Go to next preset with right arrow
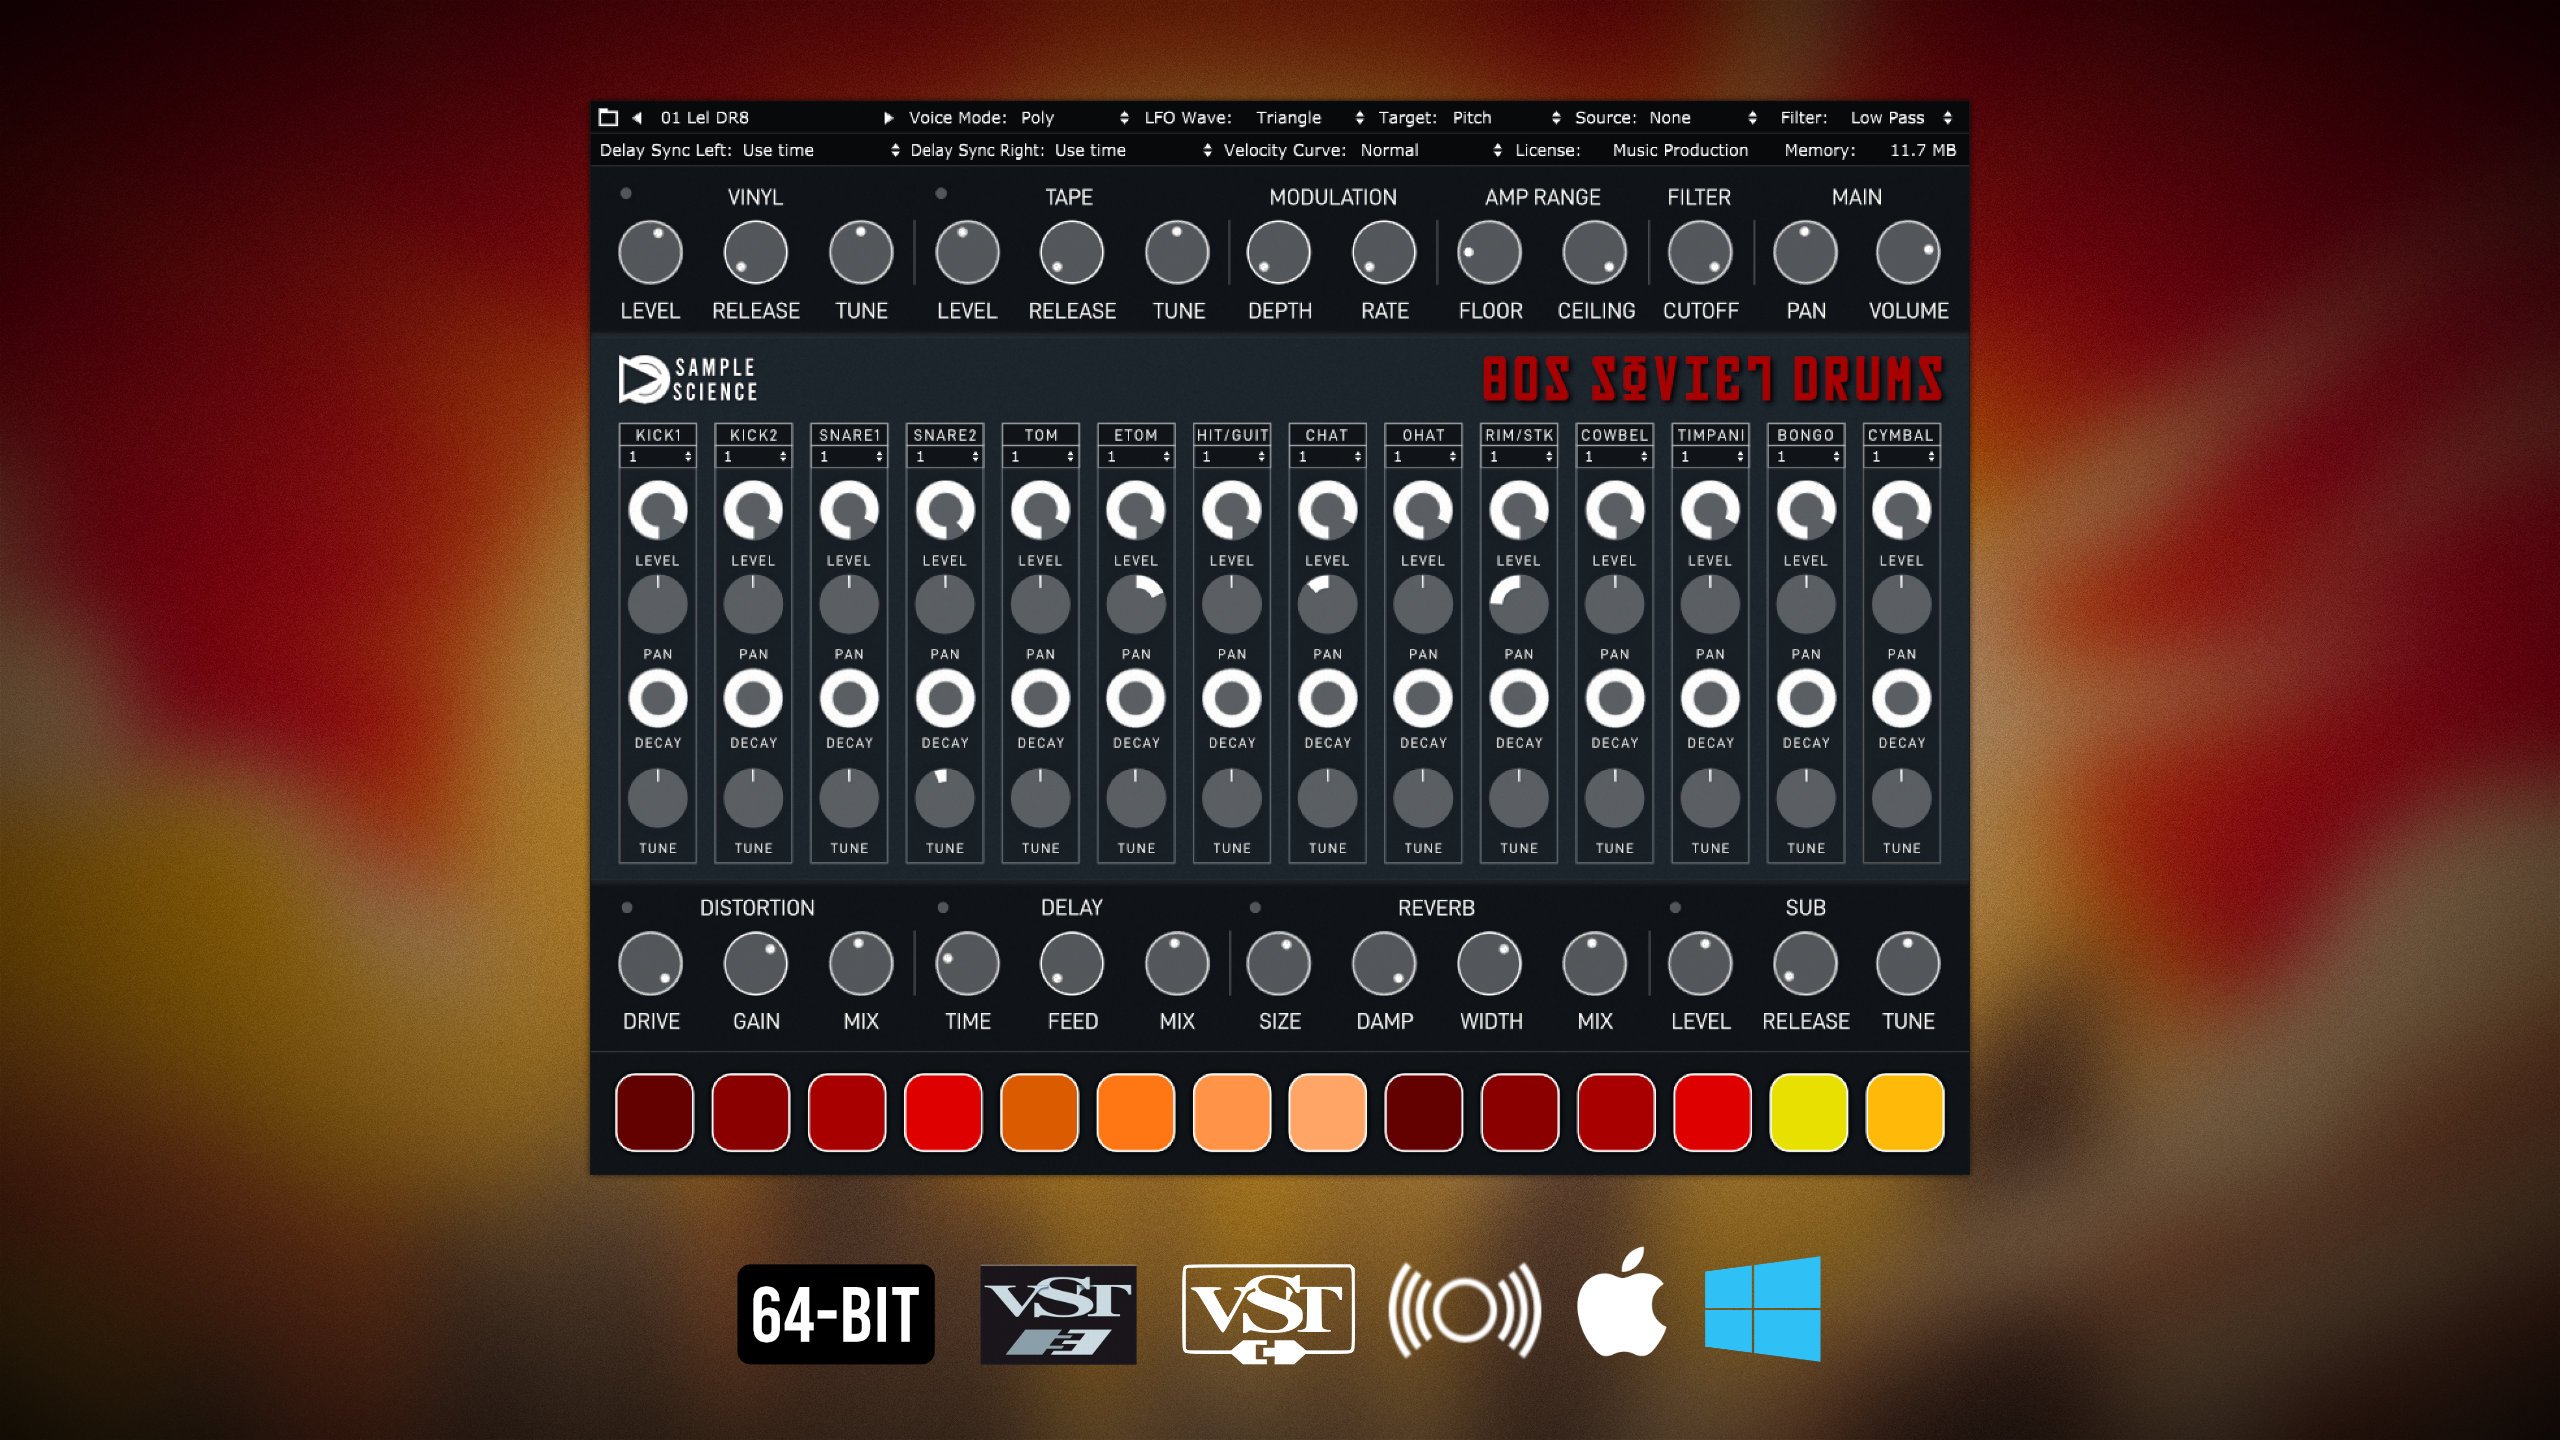The width and height of the screenshot is (2560, 1440). click(888, 117)
